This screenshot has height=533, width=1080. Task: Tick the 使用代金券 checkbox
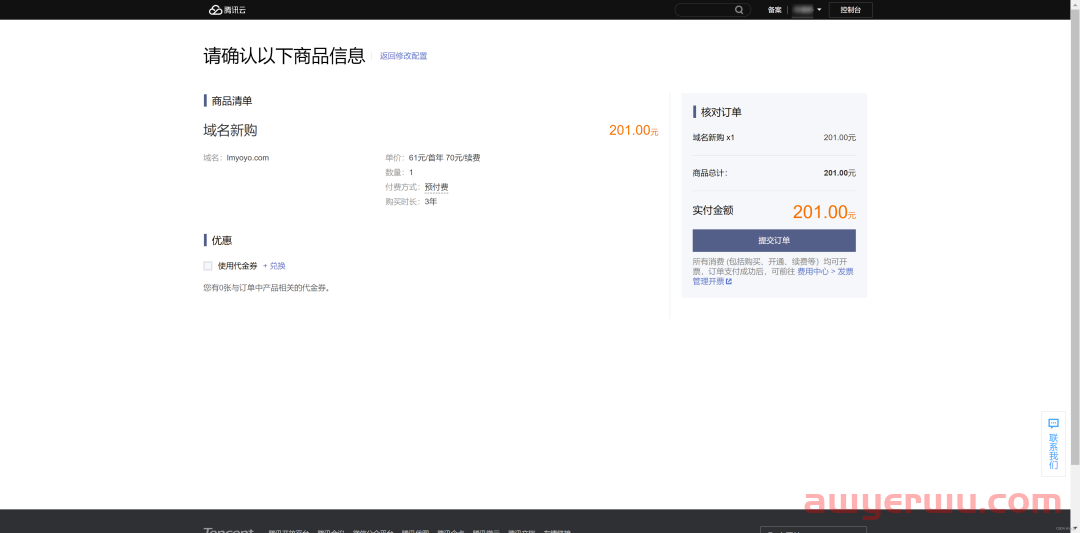tap(208, 266)
